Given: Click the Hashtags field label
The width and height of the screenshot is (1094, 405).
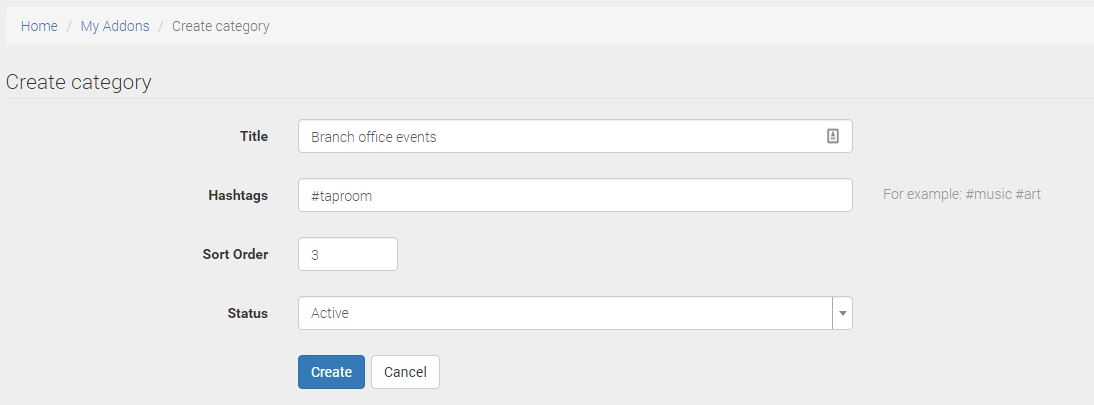Looking at the screenshot, I should pos(238,195).
